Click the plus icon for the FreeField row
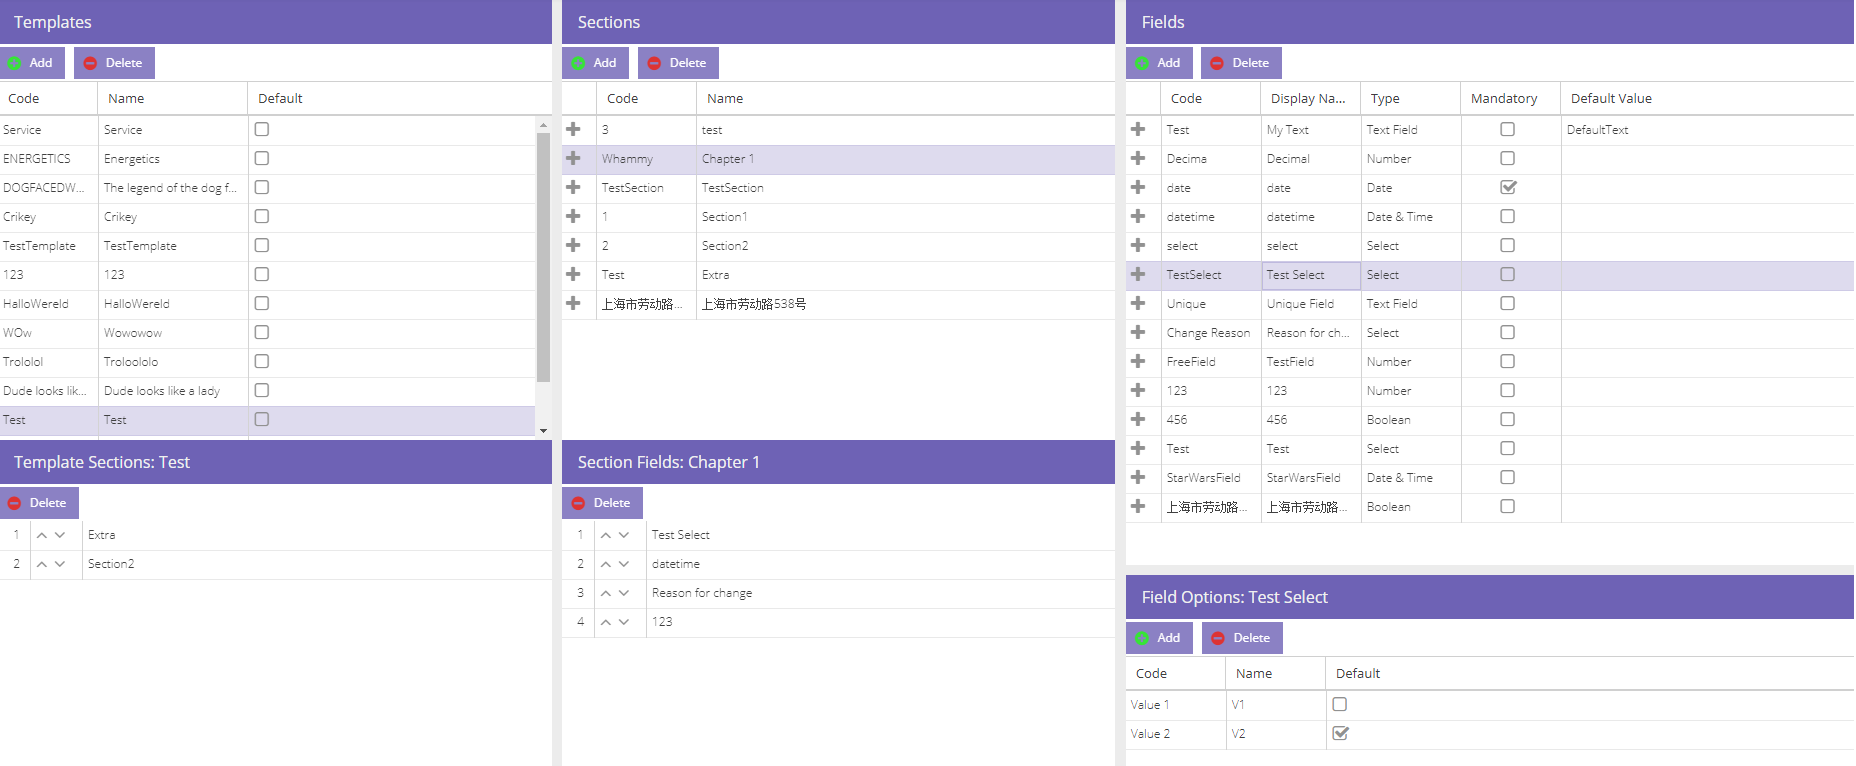Screen dimensions: 1856x766 [x=1138, y=361]
